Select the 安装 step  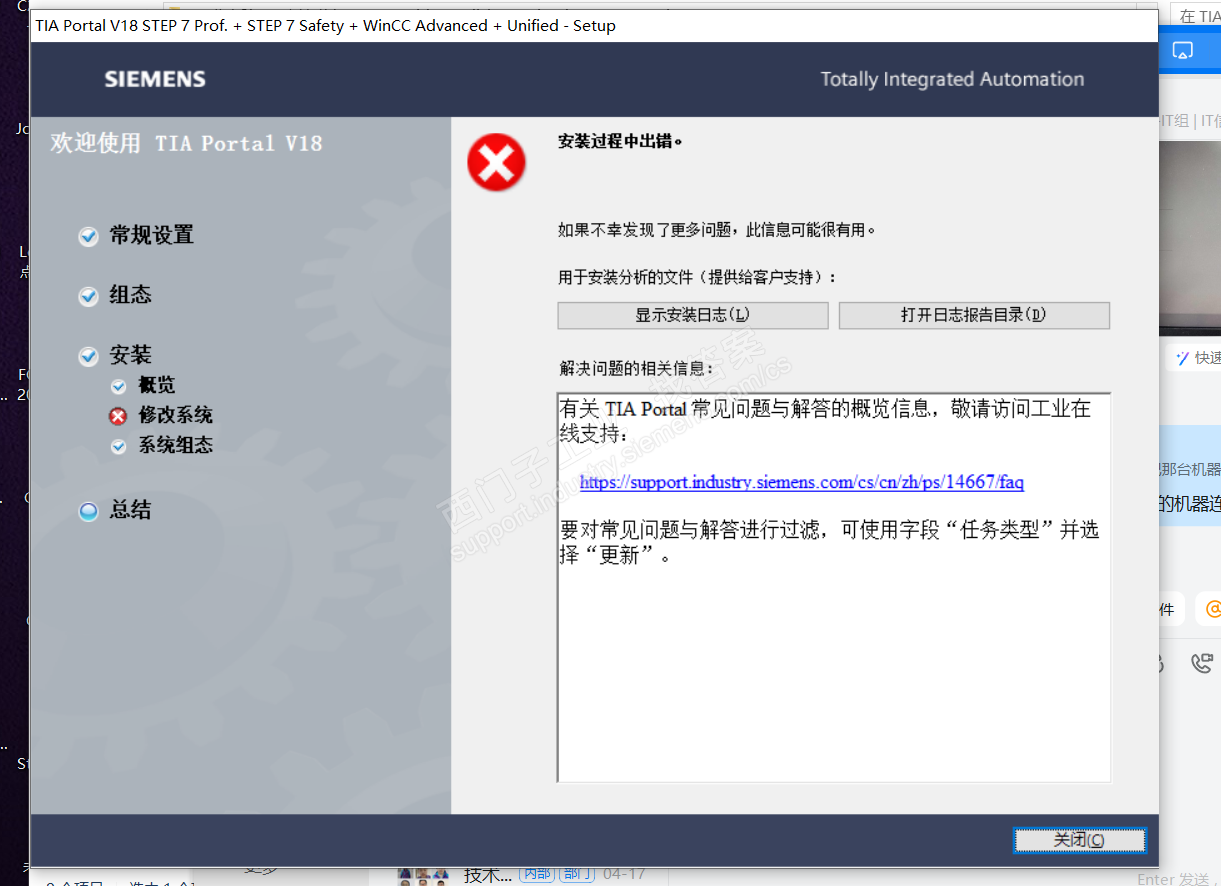130,355
